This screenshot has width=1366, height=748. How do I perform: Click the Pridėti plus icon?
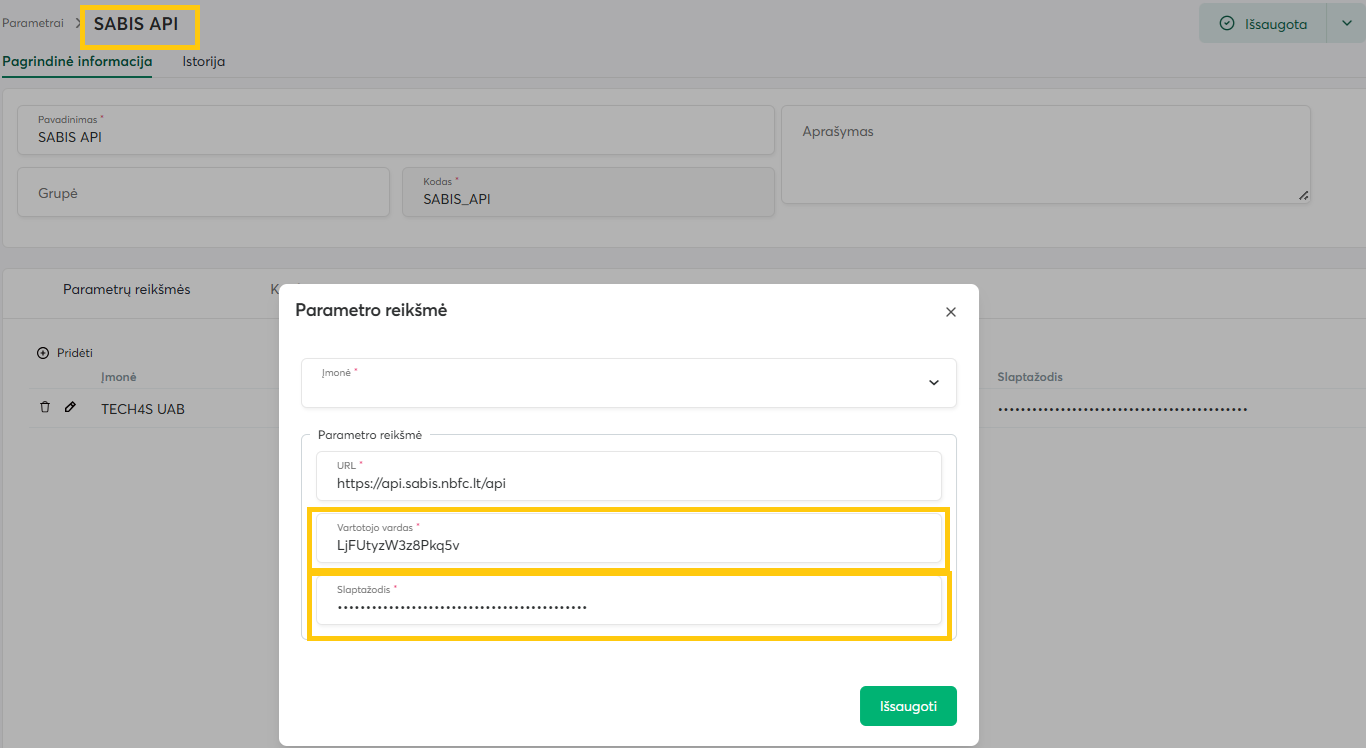[x=43, y=353]
